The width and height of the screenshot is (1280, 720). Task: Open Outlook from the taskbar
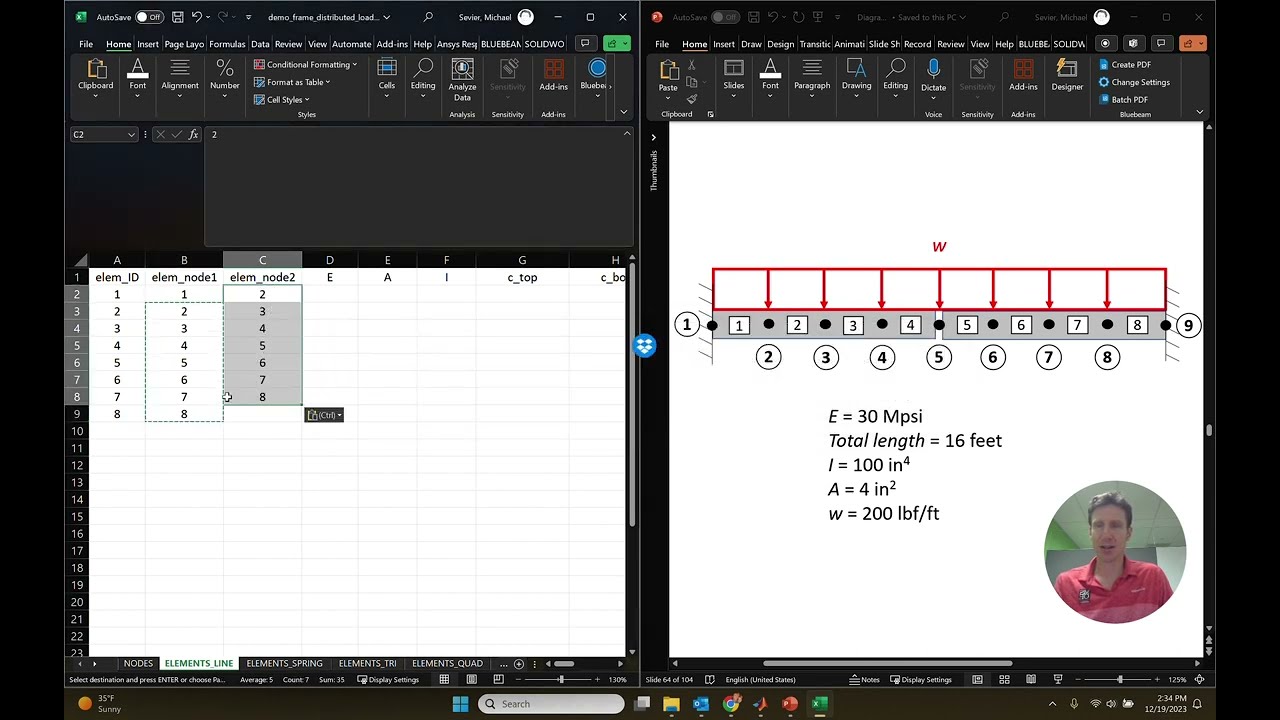click(x=701, y=704)
